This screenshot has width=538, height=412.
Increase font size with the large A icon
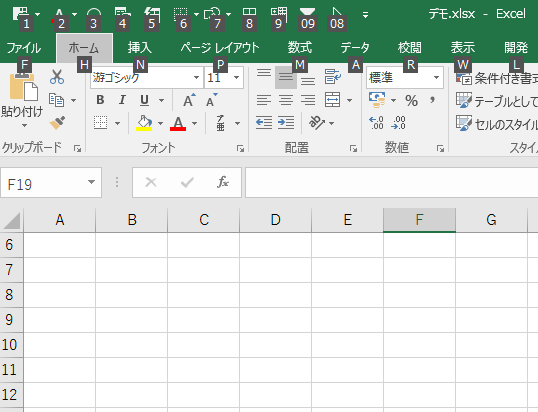click(x=189, y=100)
